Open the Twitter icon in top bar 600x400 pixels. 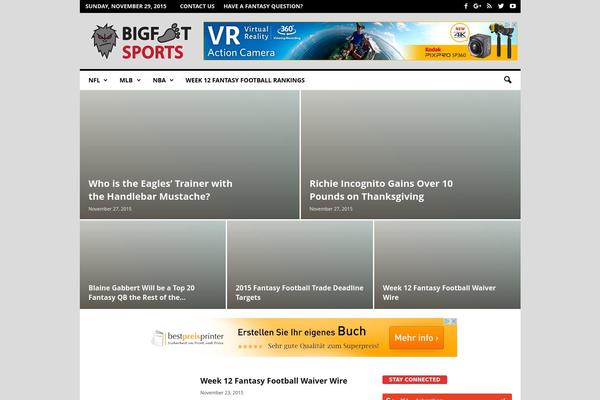coord(501,6)
